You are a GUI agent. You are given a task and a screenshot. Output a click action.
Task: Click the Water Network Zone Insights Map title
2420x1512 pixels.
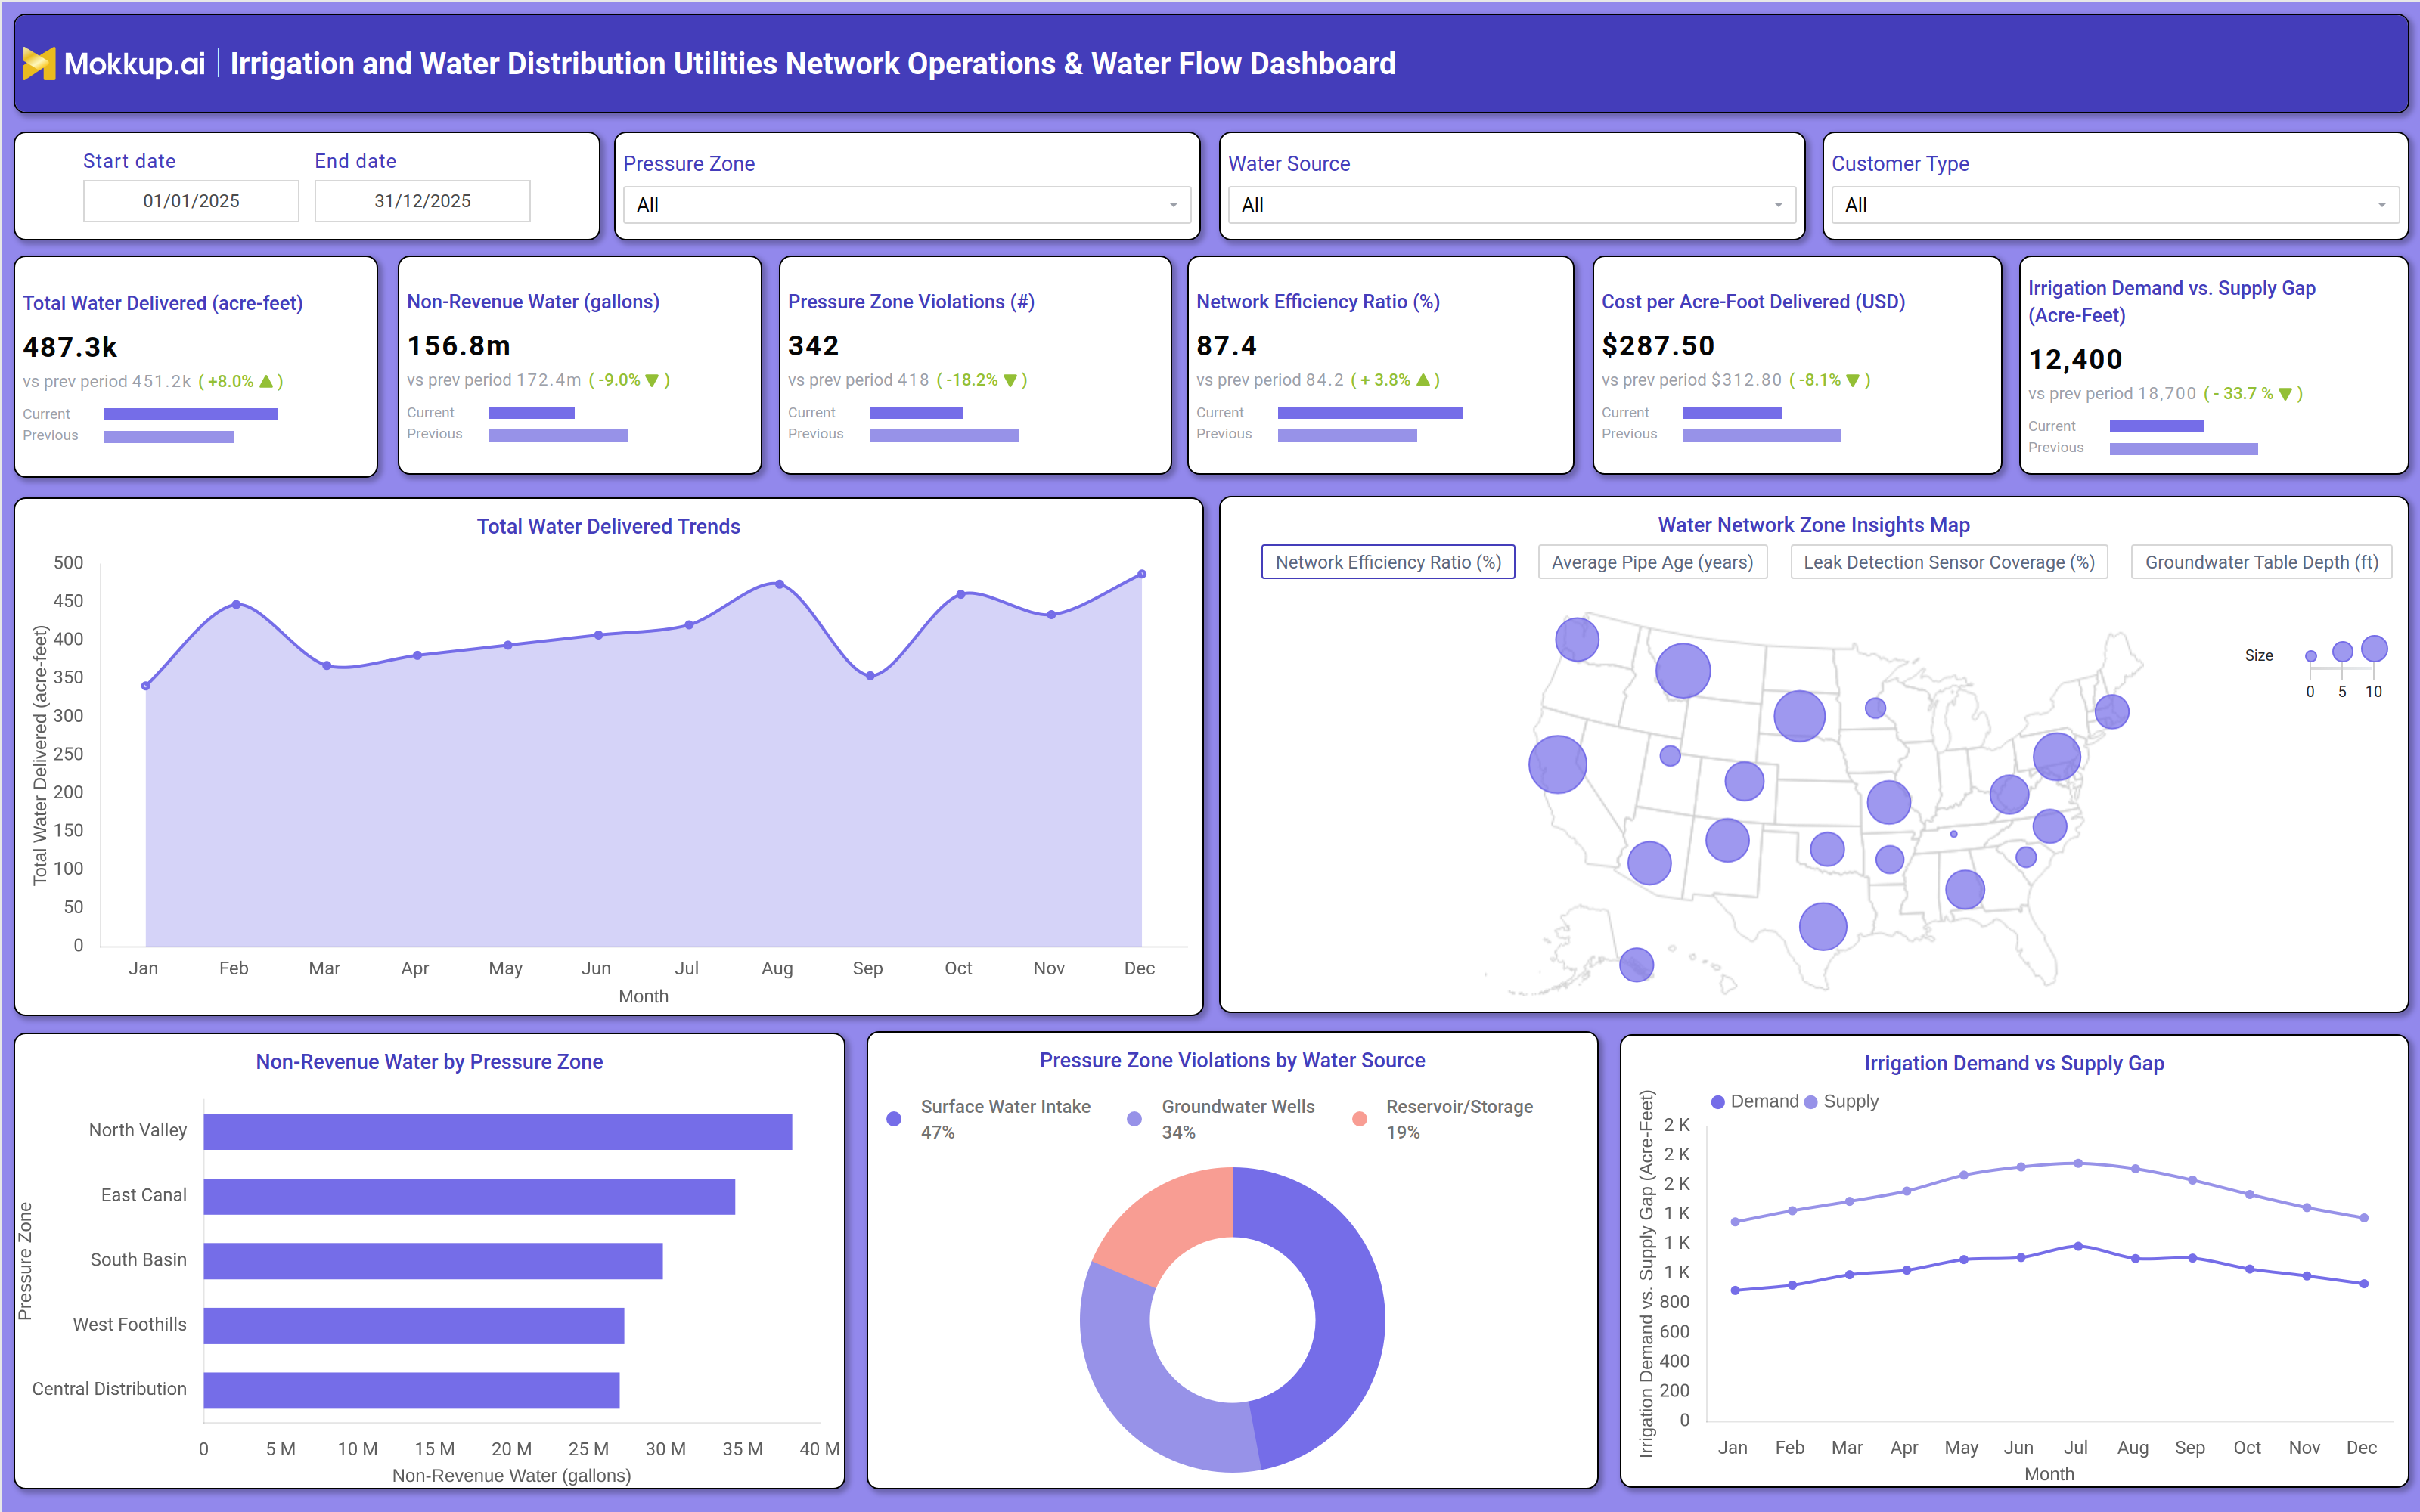pyautogui.click(x=1813, y=525)
